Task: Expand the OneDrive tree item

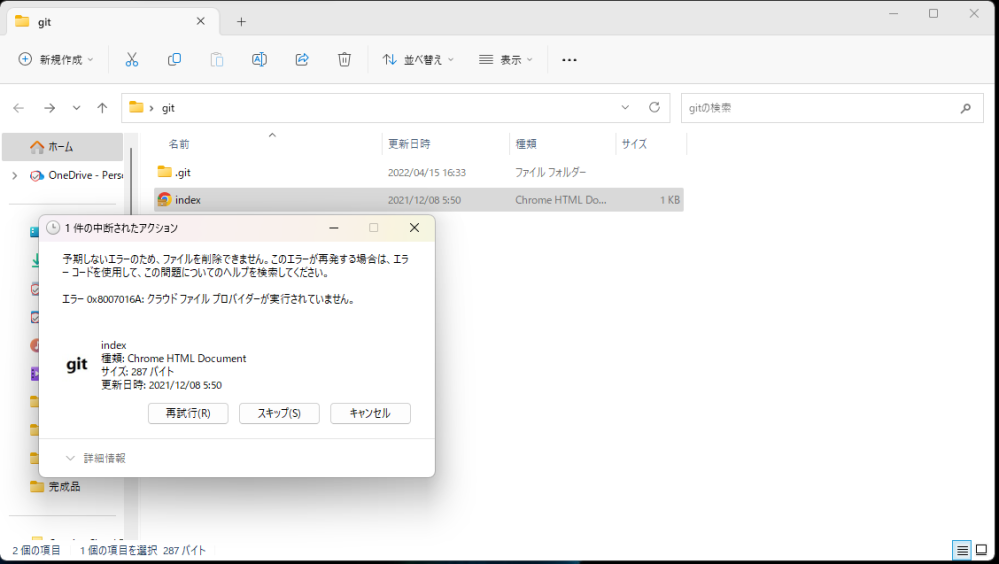Action: tap(14, 175)
